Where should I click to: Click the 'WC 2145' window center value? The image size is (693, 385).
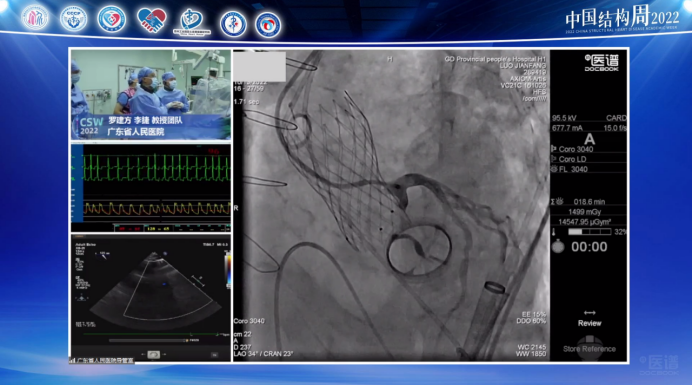[x=532, y=347]
